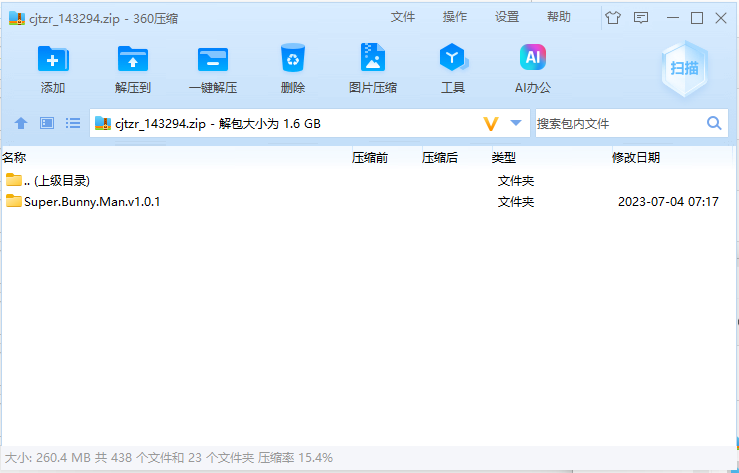Go up one level with the up arrow
The height and width of the screenshot is (473, 739).
tap(21, 123)
